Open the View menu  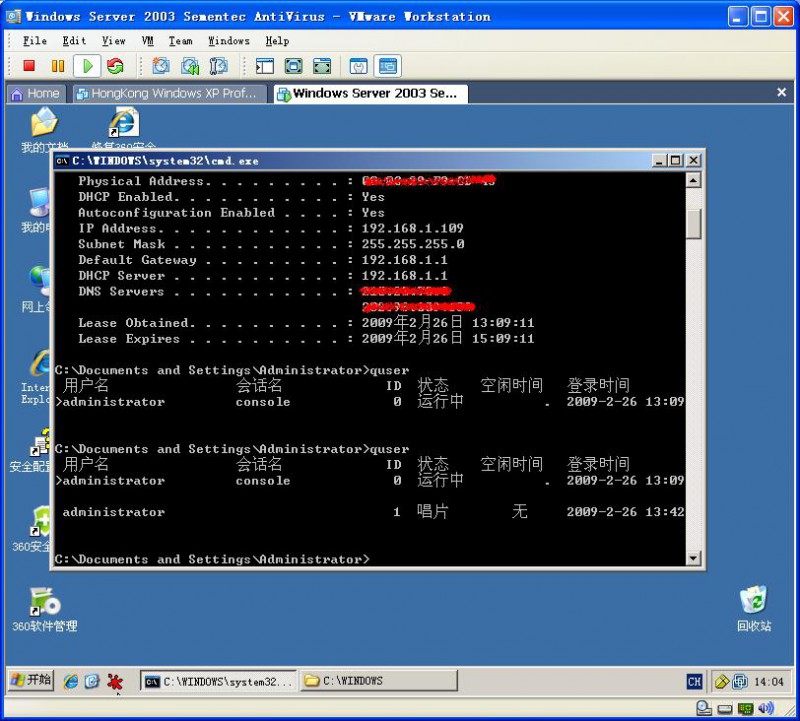pyautogui.click(x=113, y=41)
